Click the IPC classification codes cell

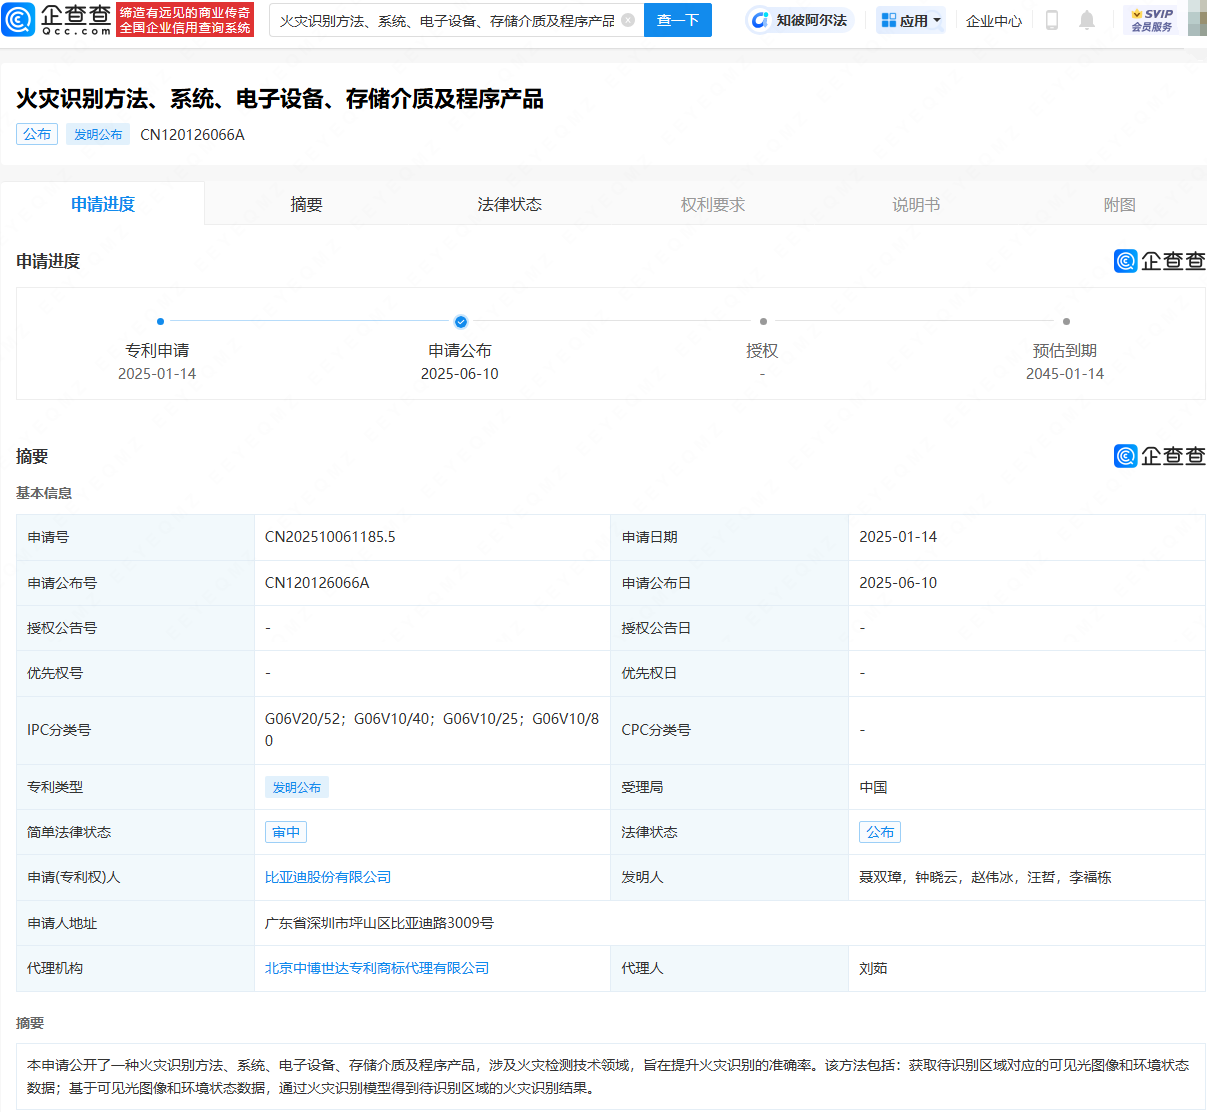pyautogui.click(x=432, y=730)
